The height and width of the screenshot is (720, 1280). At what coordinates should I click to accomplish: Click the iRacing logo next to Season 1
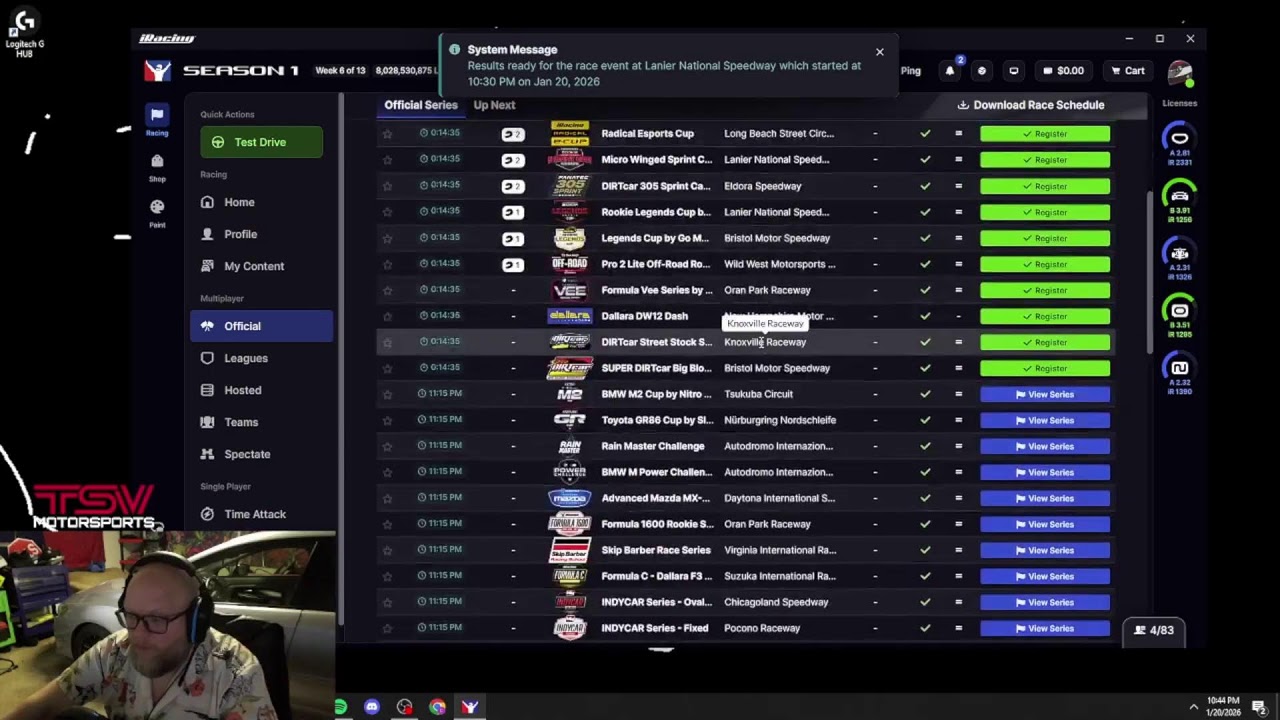[158, 70]
